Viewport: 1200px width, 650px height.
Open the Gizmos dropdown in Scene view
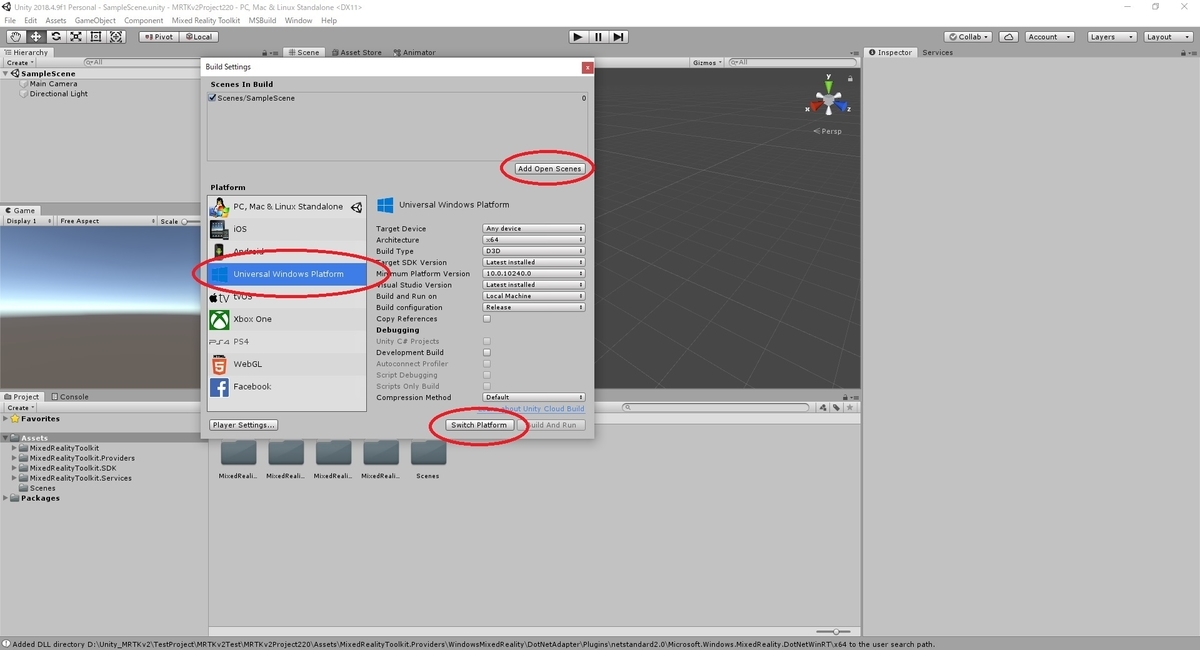tap(707, 62)
